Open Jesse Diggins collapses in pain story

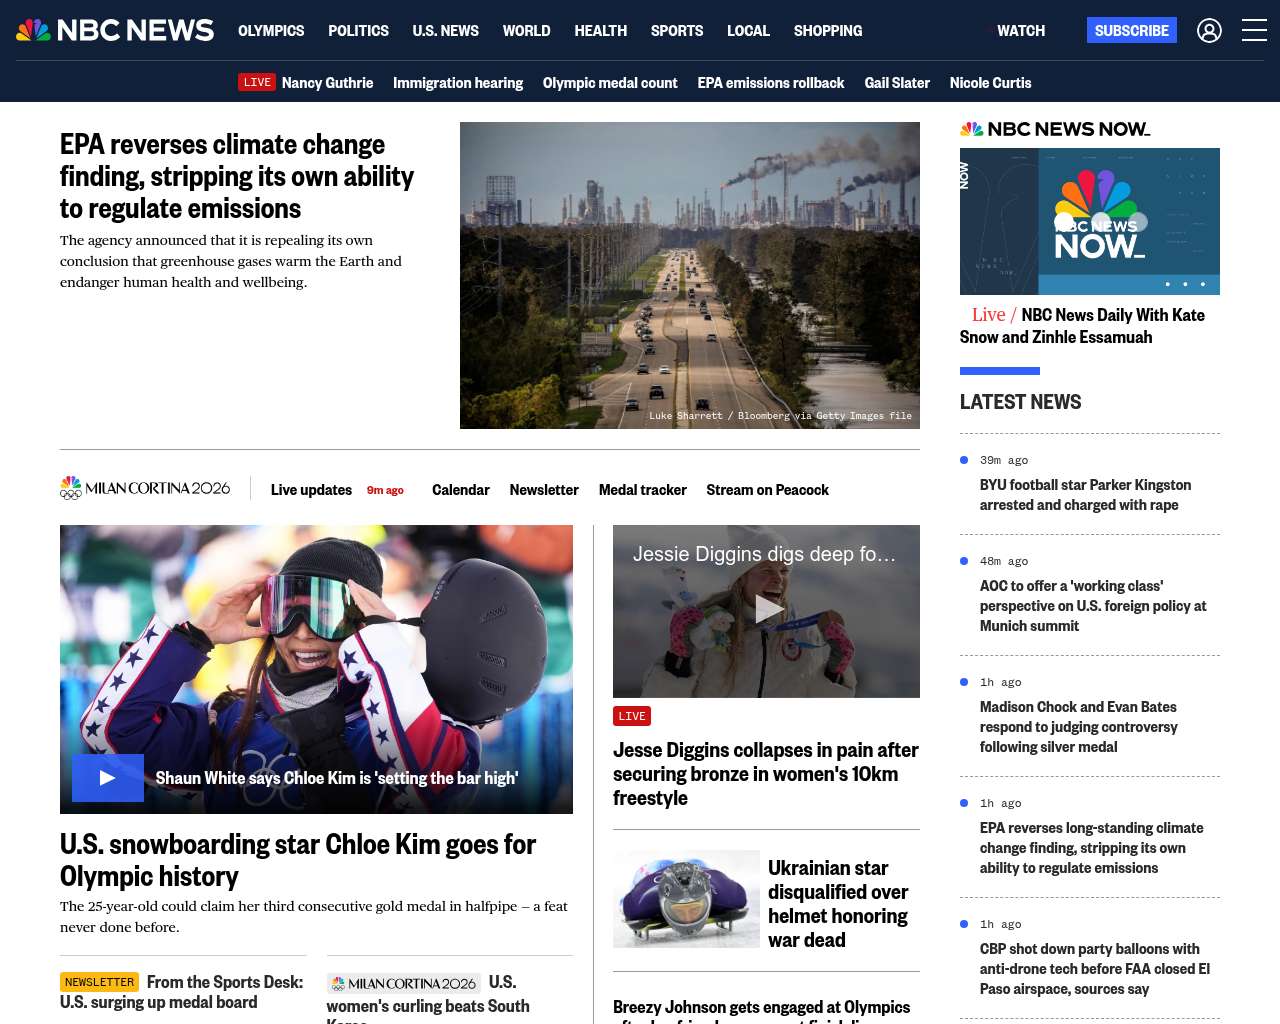(766, 774)
